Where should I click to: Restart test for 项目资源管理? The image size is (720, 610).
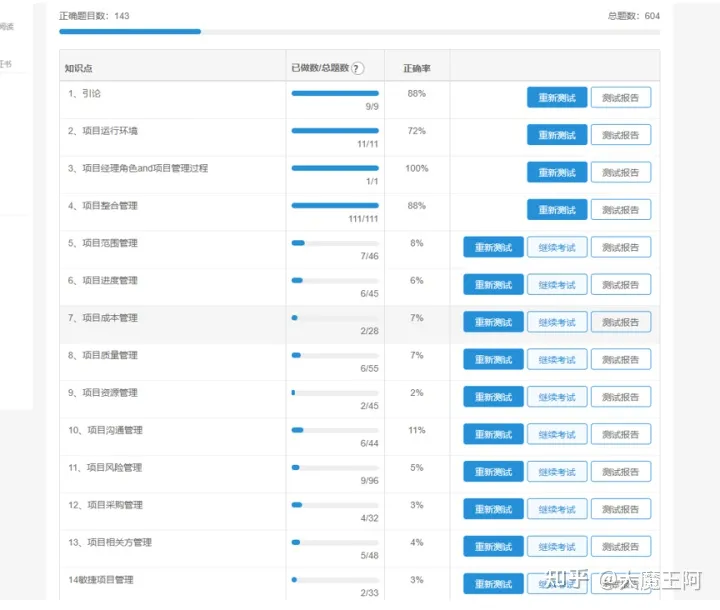pyautogui.click(x=493, y=397)
